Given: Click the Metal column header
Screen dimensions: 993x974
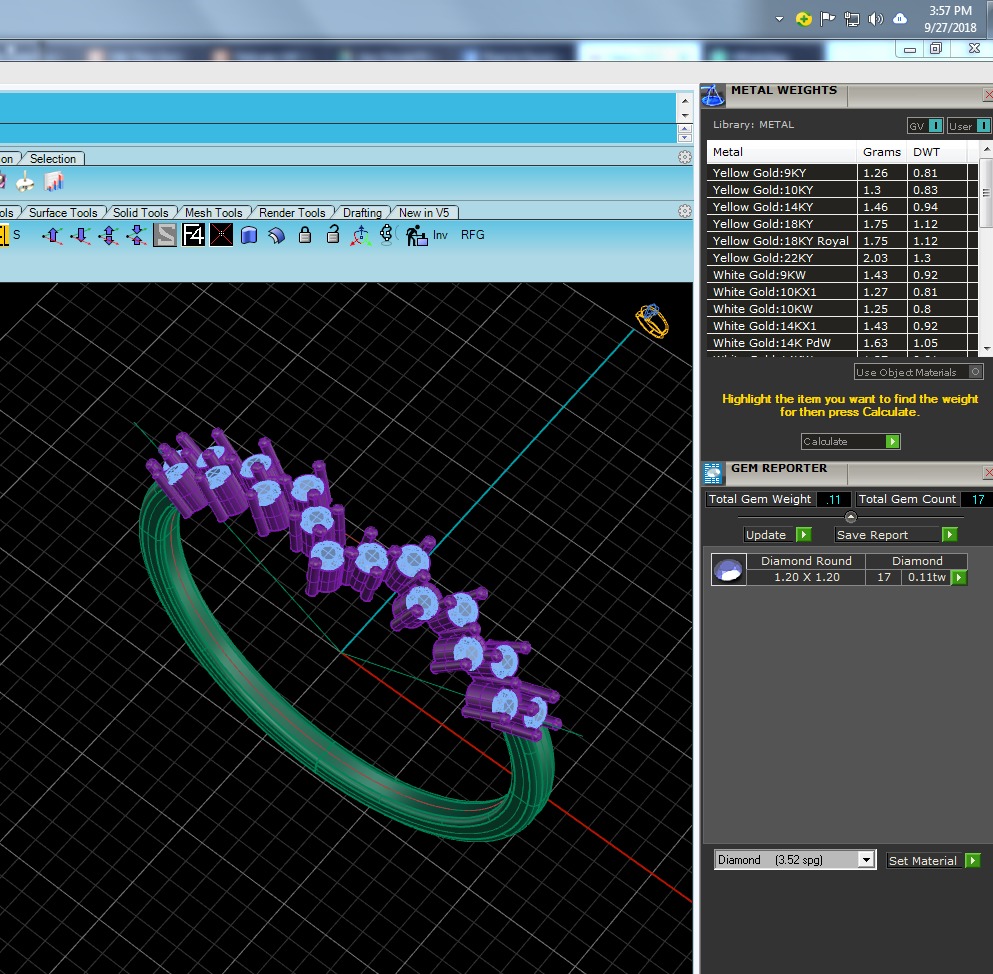Looking at the screenshot, I should pos(781,152).
